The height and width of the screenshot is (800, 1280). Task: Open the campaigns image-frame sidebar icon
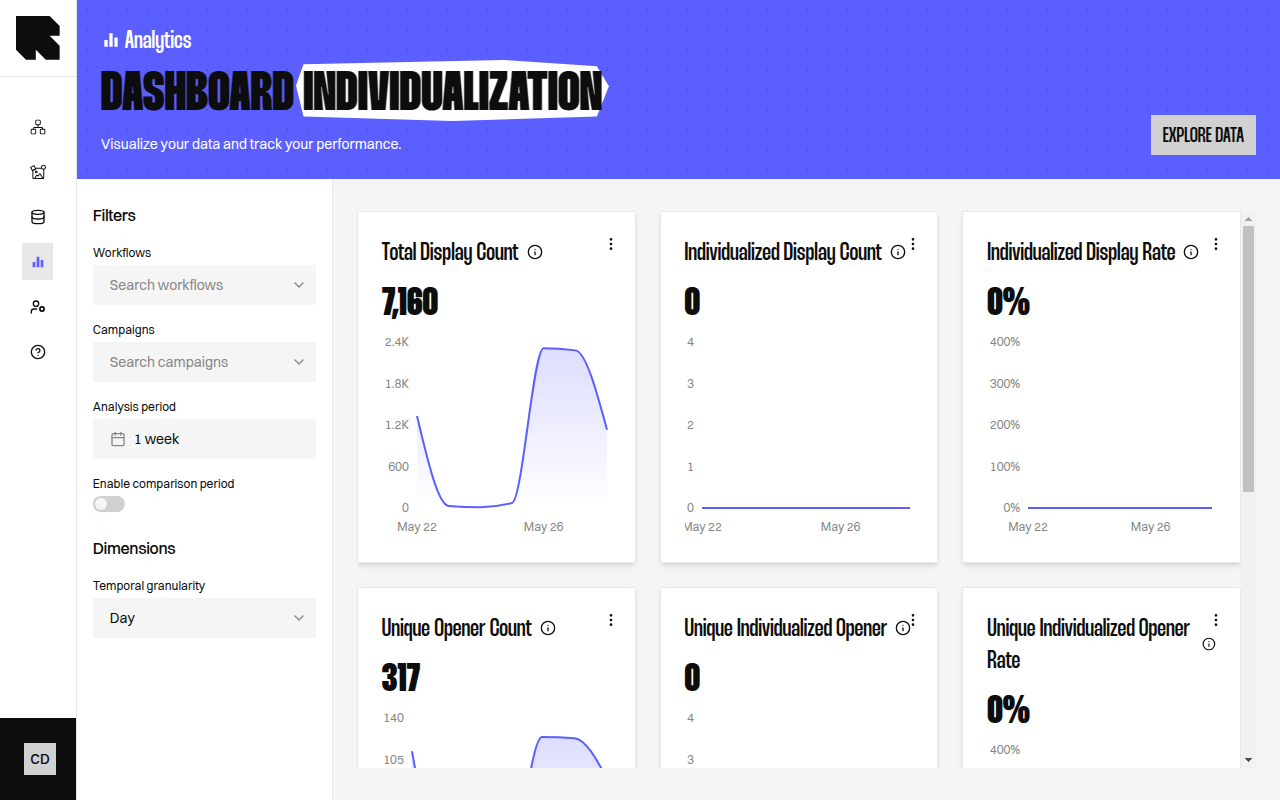point(38,172)
